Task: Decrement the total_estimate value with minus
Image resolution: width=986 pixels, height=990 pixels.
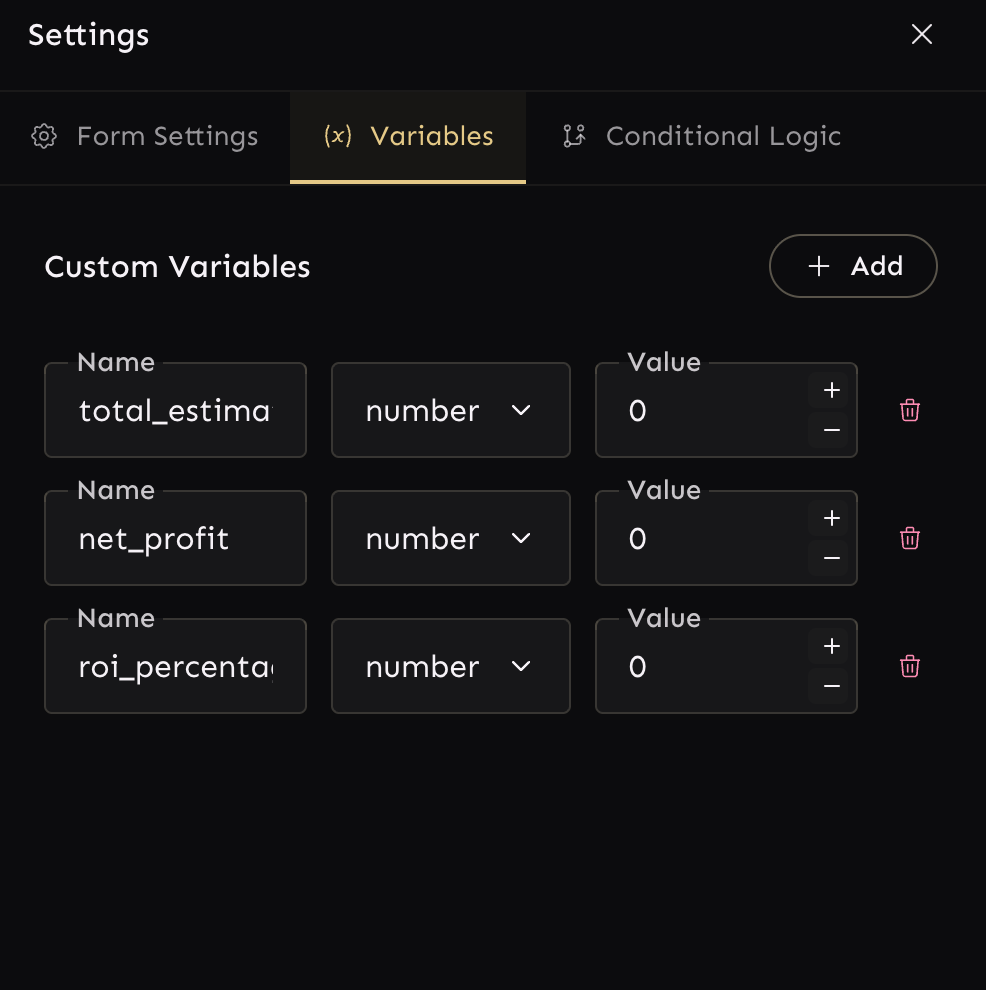Action: point(831,430)
